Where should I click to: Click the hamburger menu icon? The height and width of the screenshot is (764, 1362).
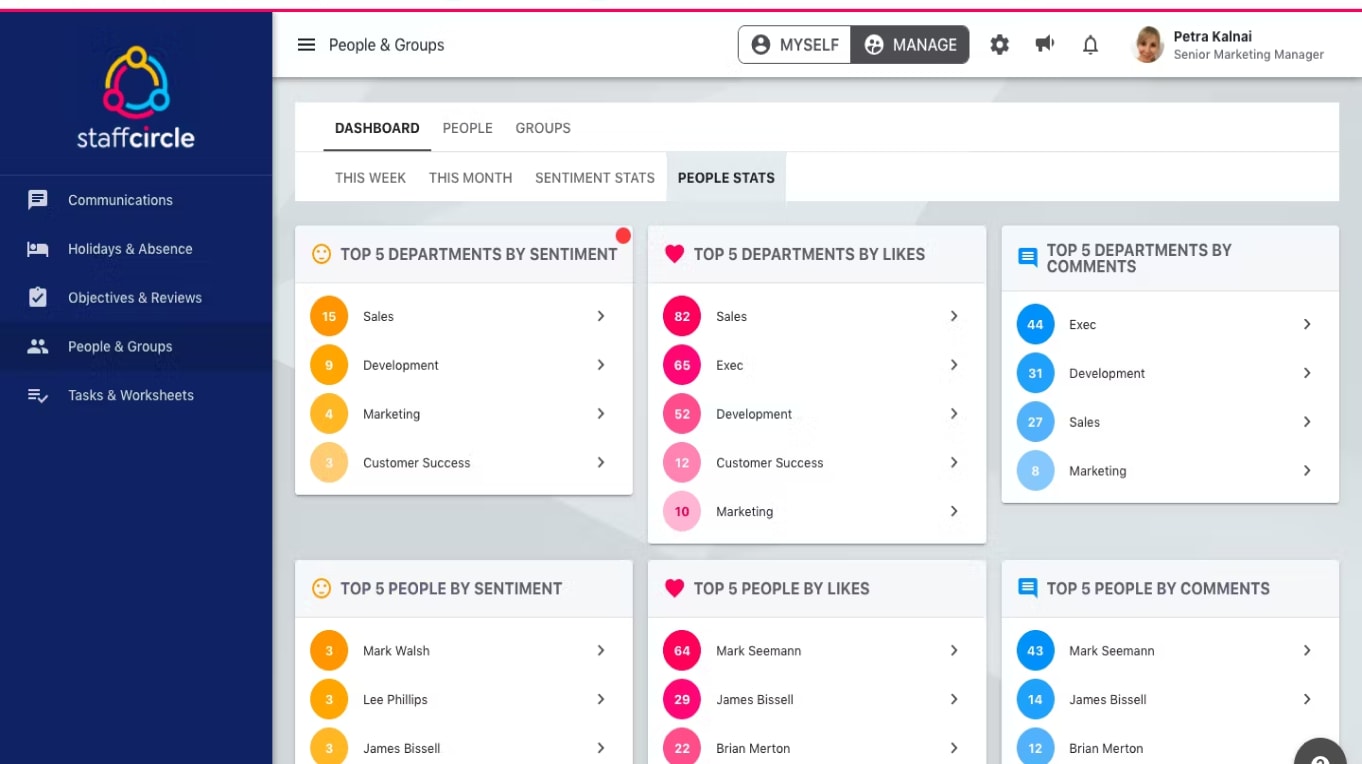(307, 45)
